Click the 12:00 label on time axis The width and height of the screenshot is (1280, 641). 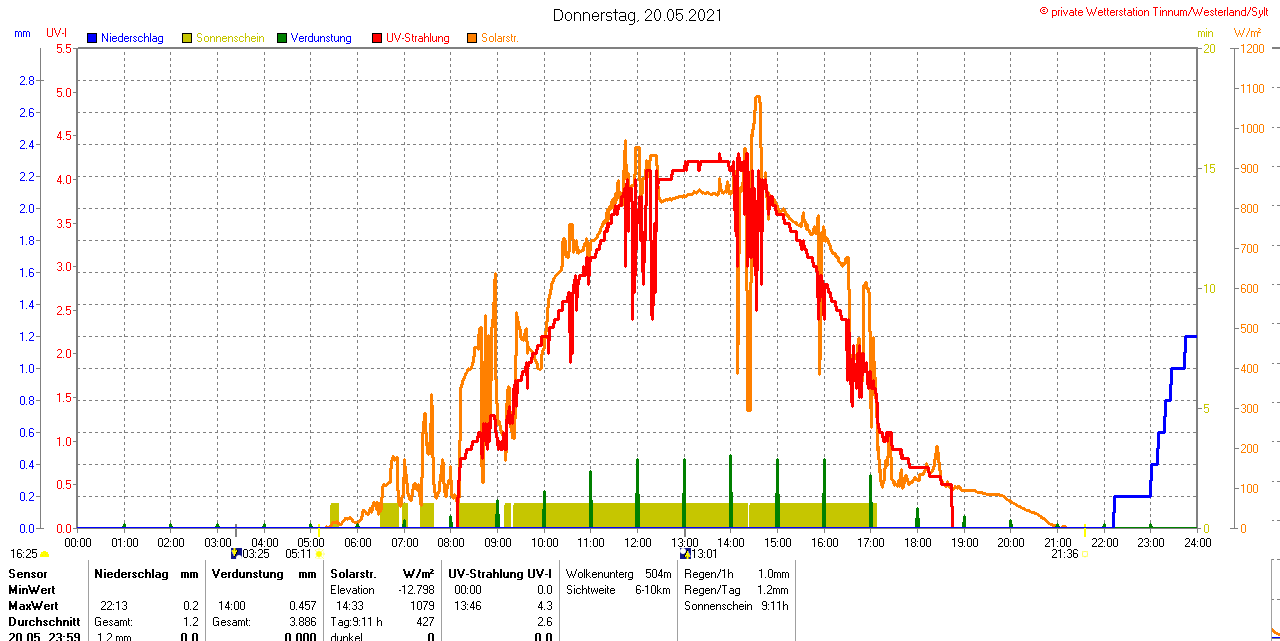click(637, 542)
